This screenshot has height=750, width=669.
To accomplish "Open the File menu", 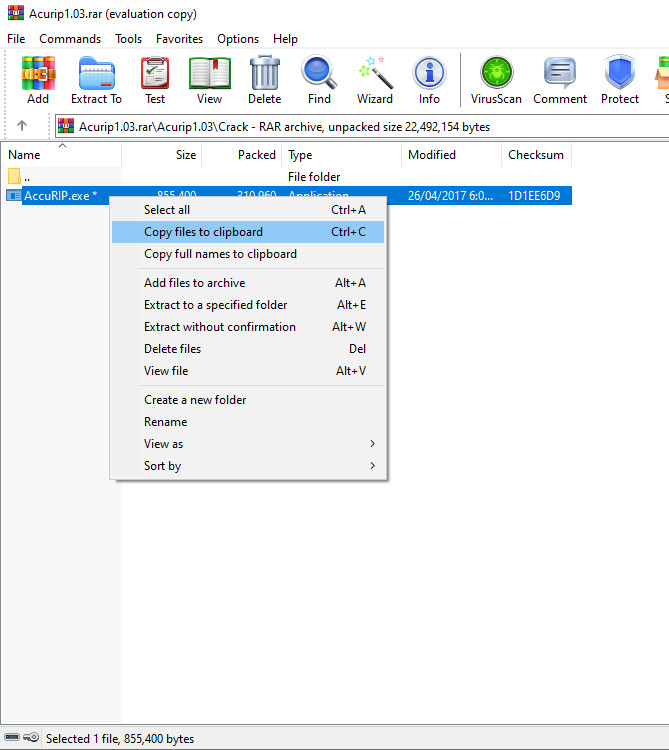I will coord(16,39).
